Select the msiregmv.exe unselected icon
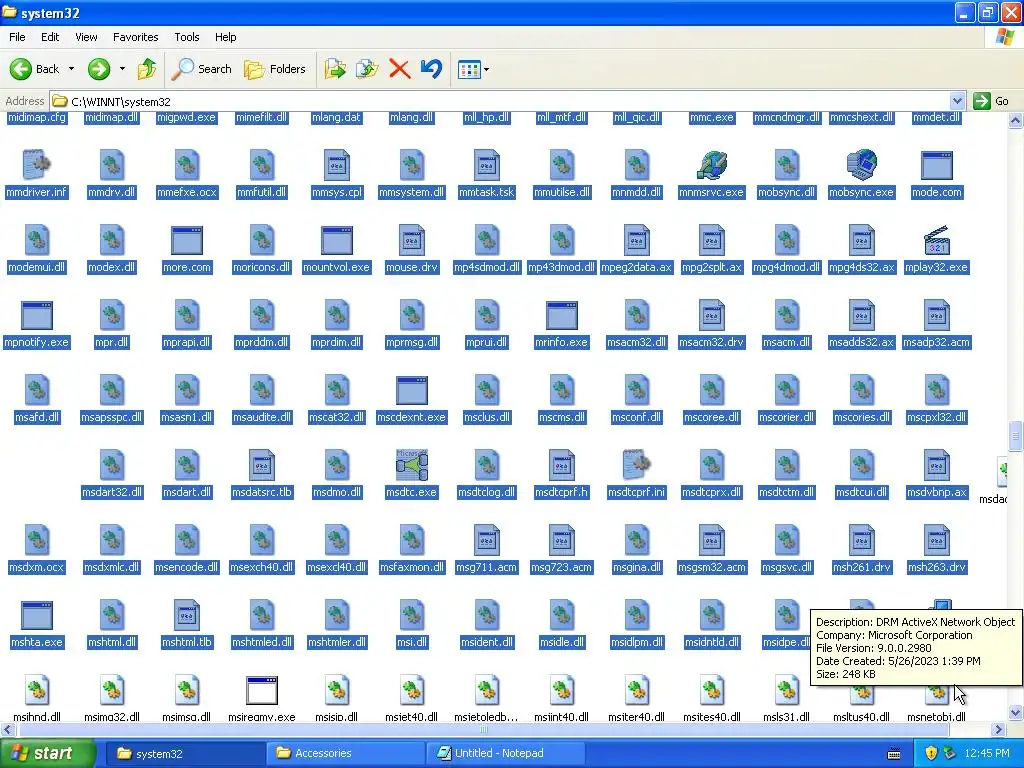Image resolution: width=1024 pixels, height=768 pixels. point(262,690)
